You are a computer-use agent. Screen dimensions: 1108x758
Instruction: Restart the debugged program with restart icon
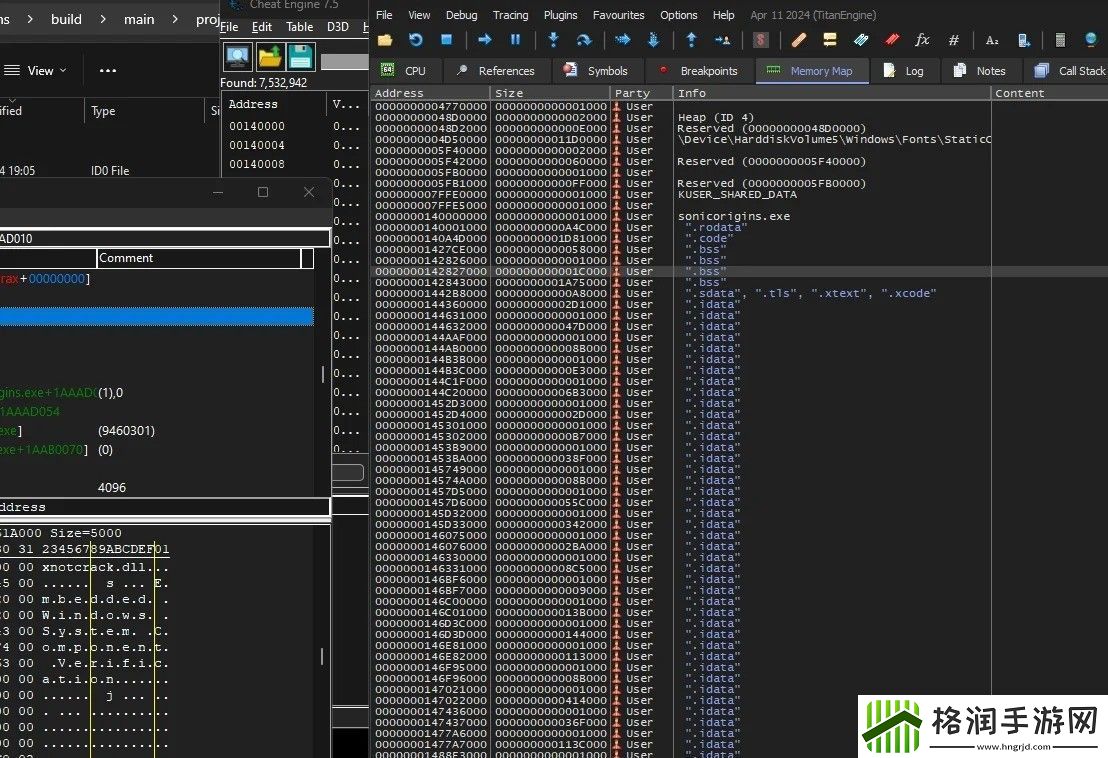(x=416, y=40)
